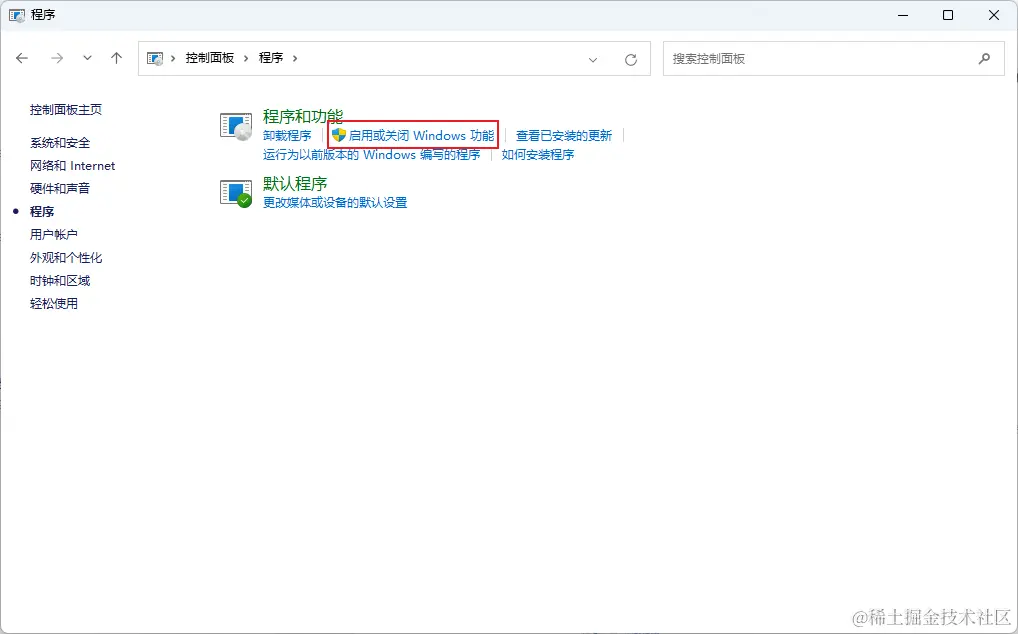
Task: Open the 程序和功能 heading link
Action: click(x=303, y=117)
